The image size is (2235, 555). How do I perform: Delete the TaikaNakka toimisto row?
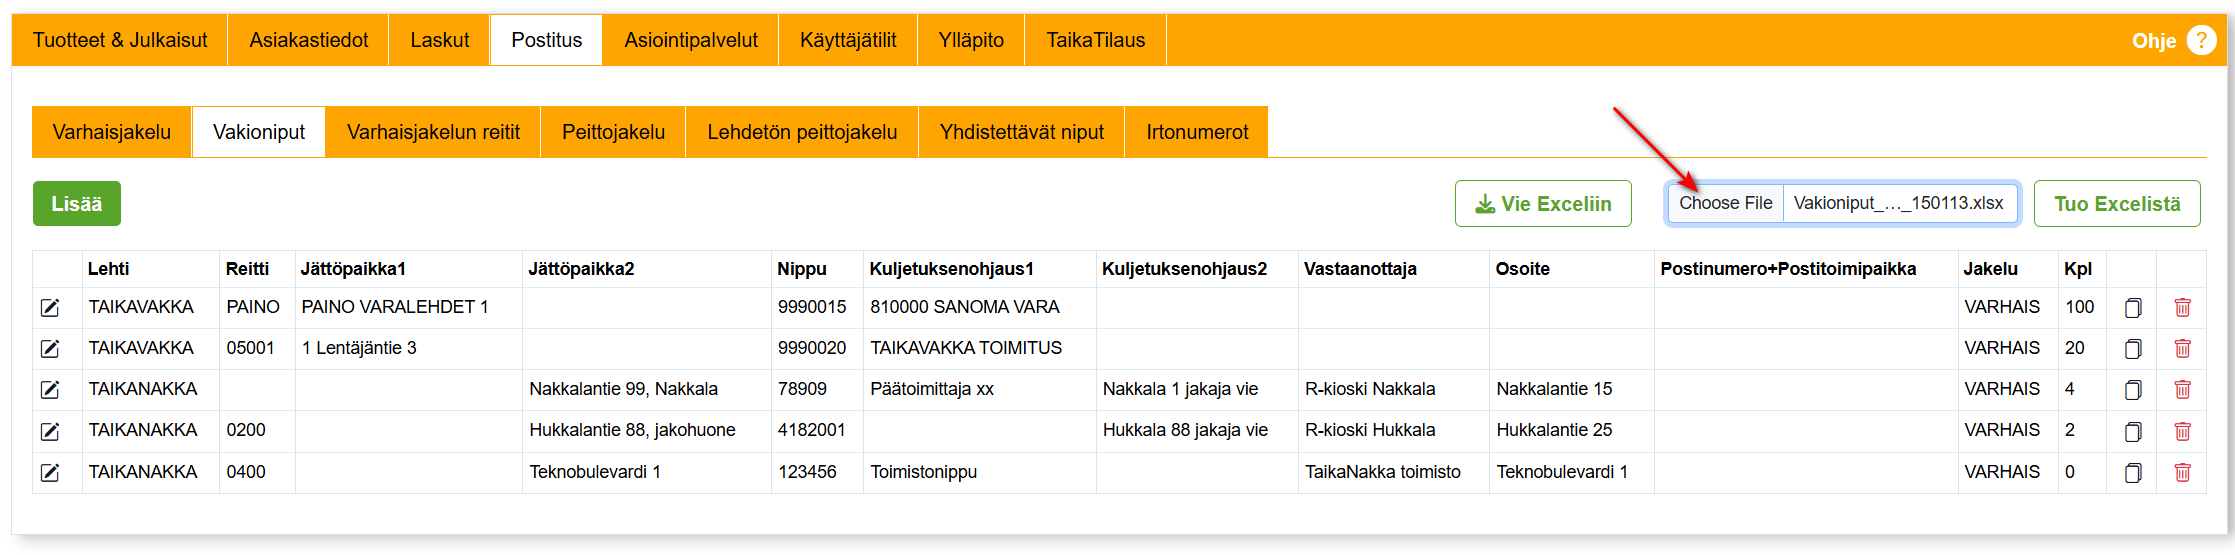click(x=2183, y=472)
